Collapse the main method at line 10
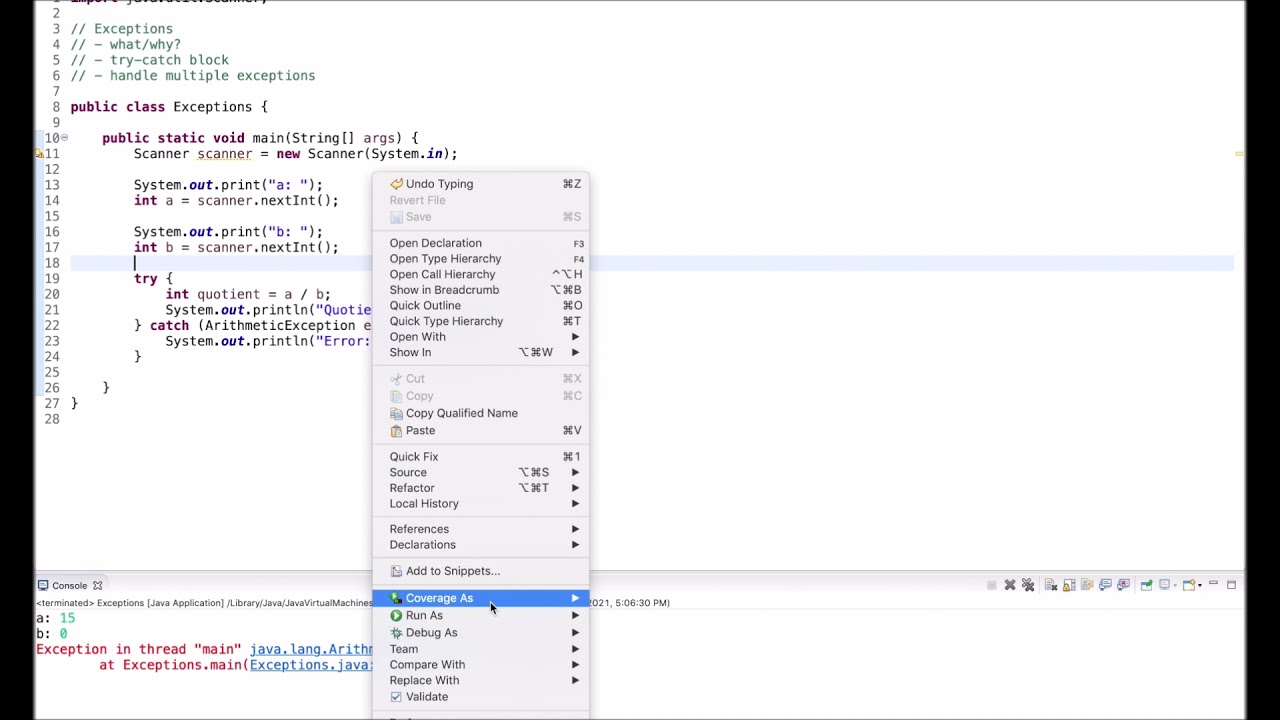 (64, 138)
